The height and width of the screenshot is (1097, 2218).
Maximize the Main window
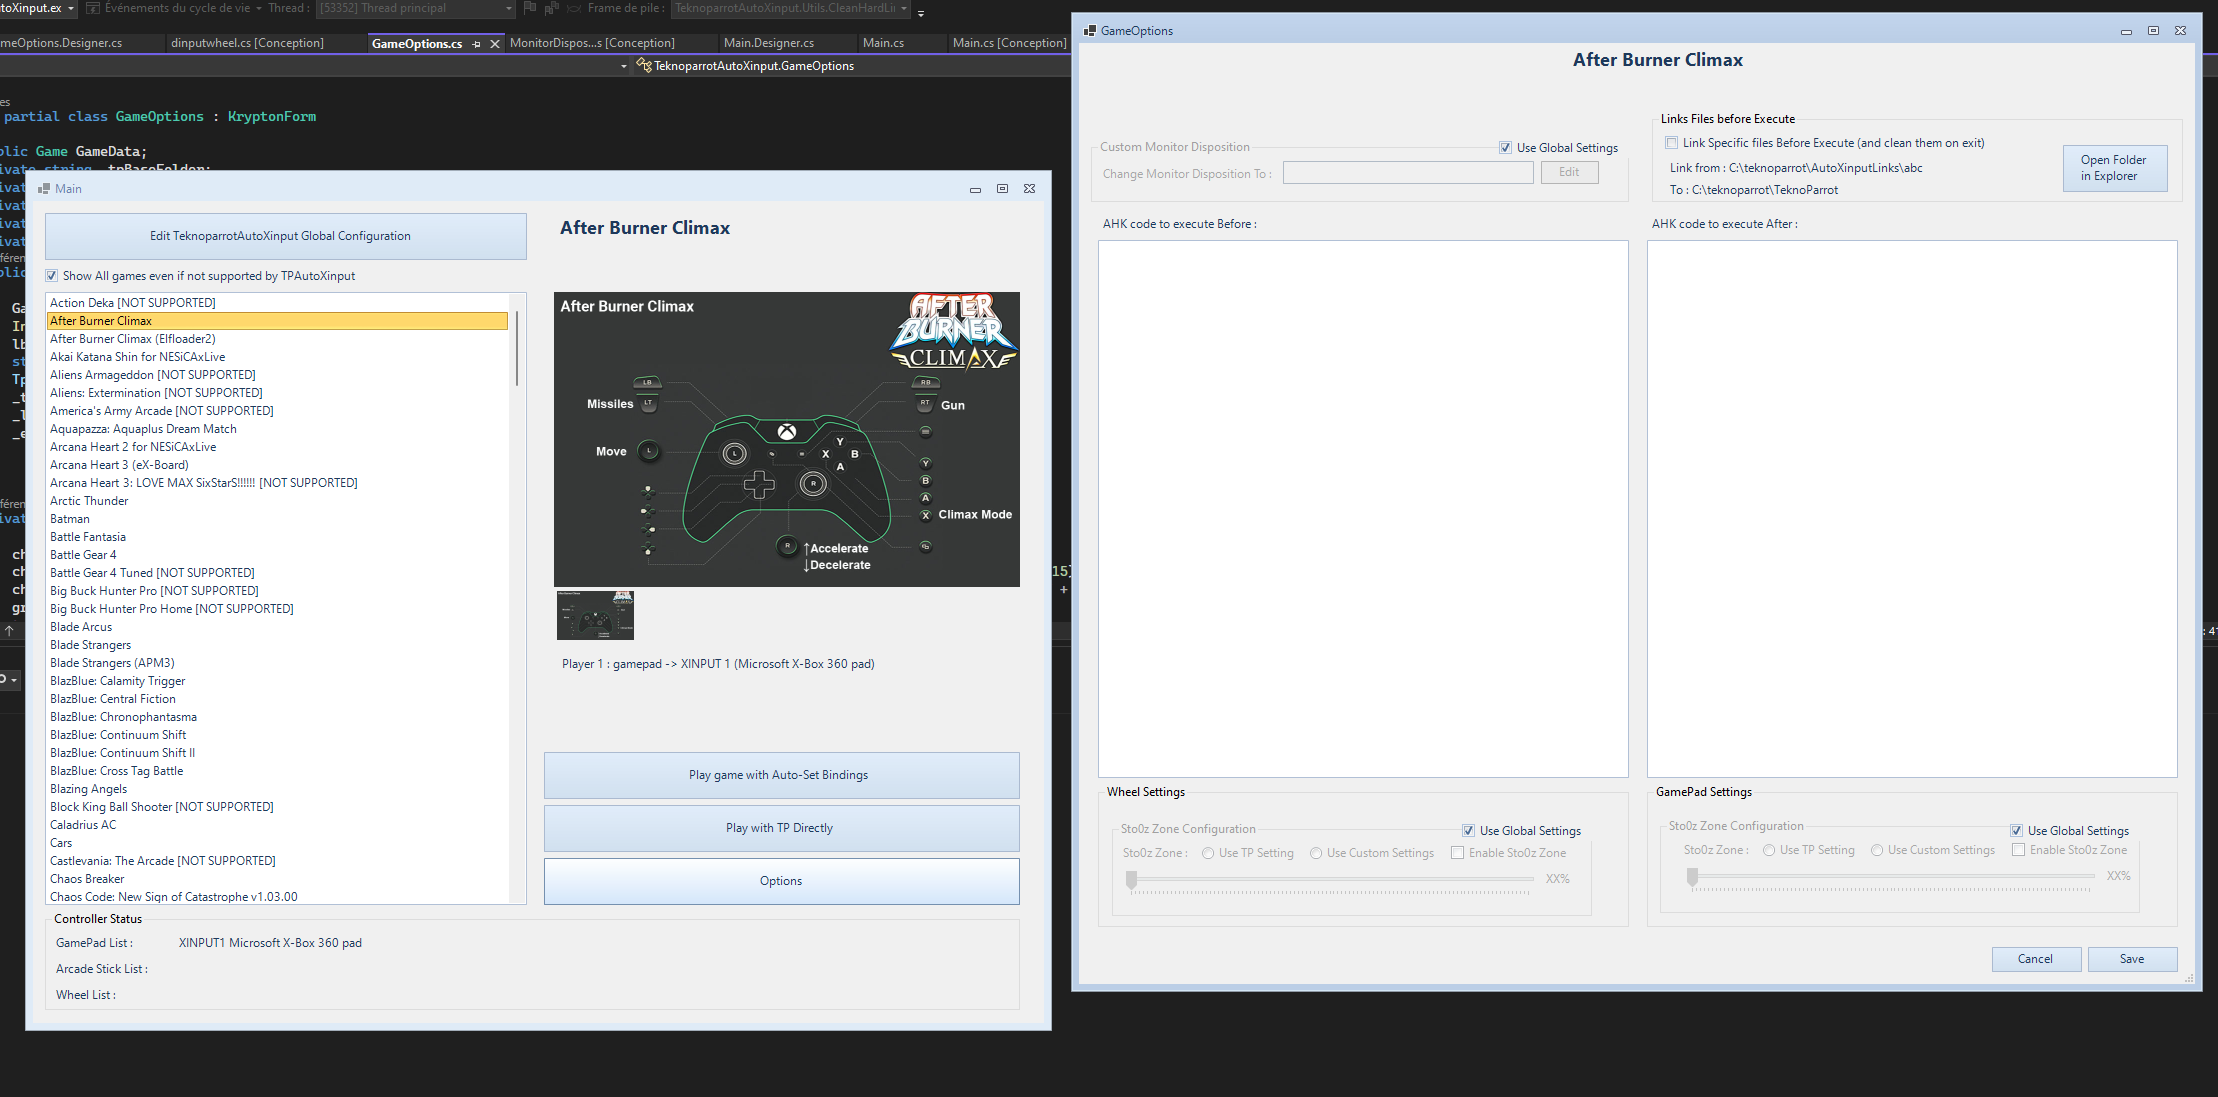tap(1002, 189)
